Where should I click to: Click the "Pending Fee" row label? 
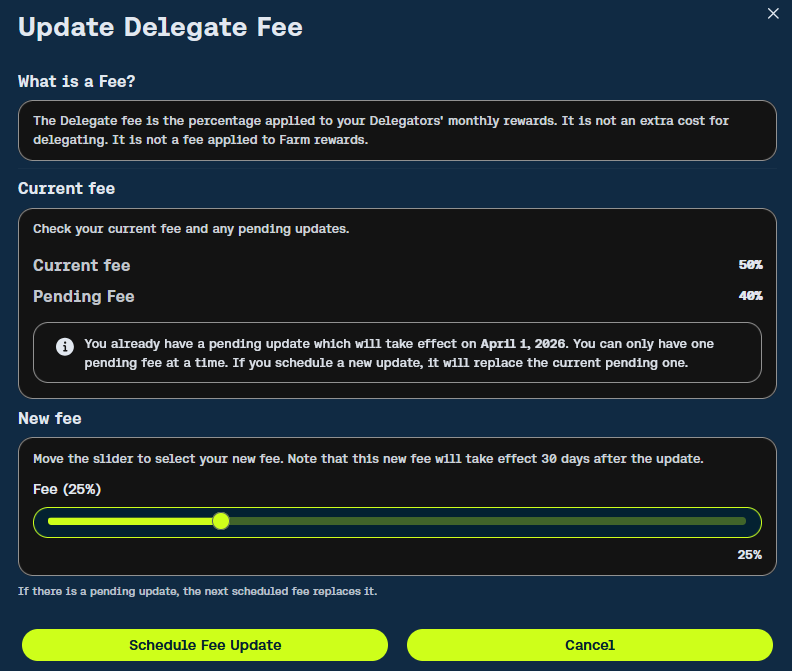tap(84, 296)
